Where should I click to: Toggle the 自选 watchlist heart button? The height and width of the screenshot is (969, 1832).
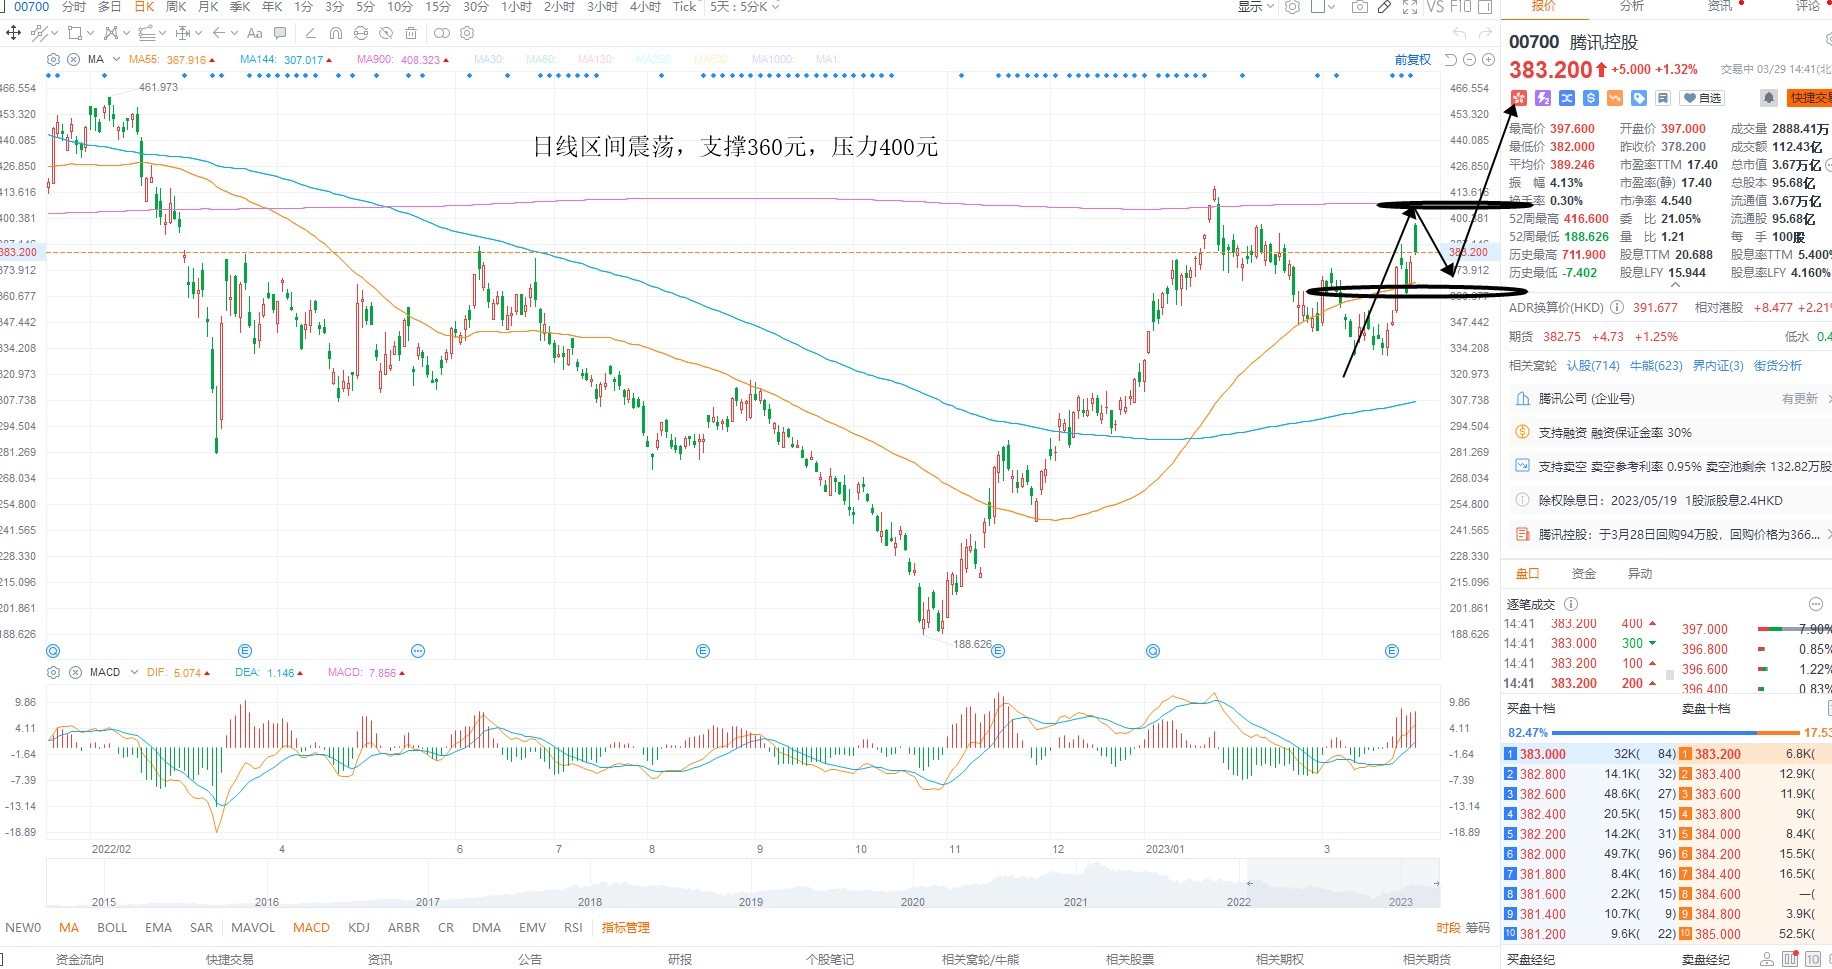tap(1703, 98)
